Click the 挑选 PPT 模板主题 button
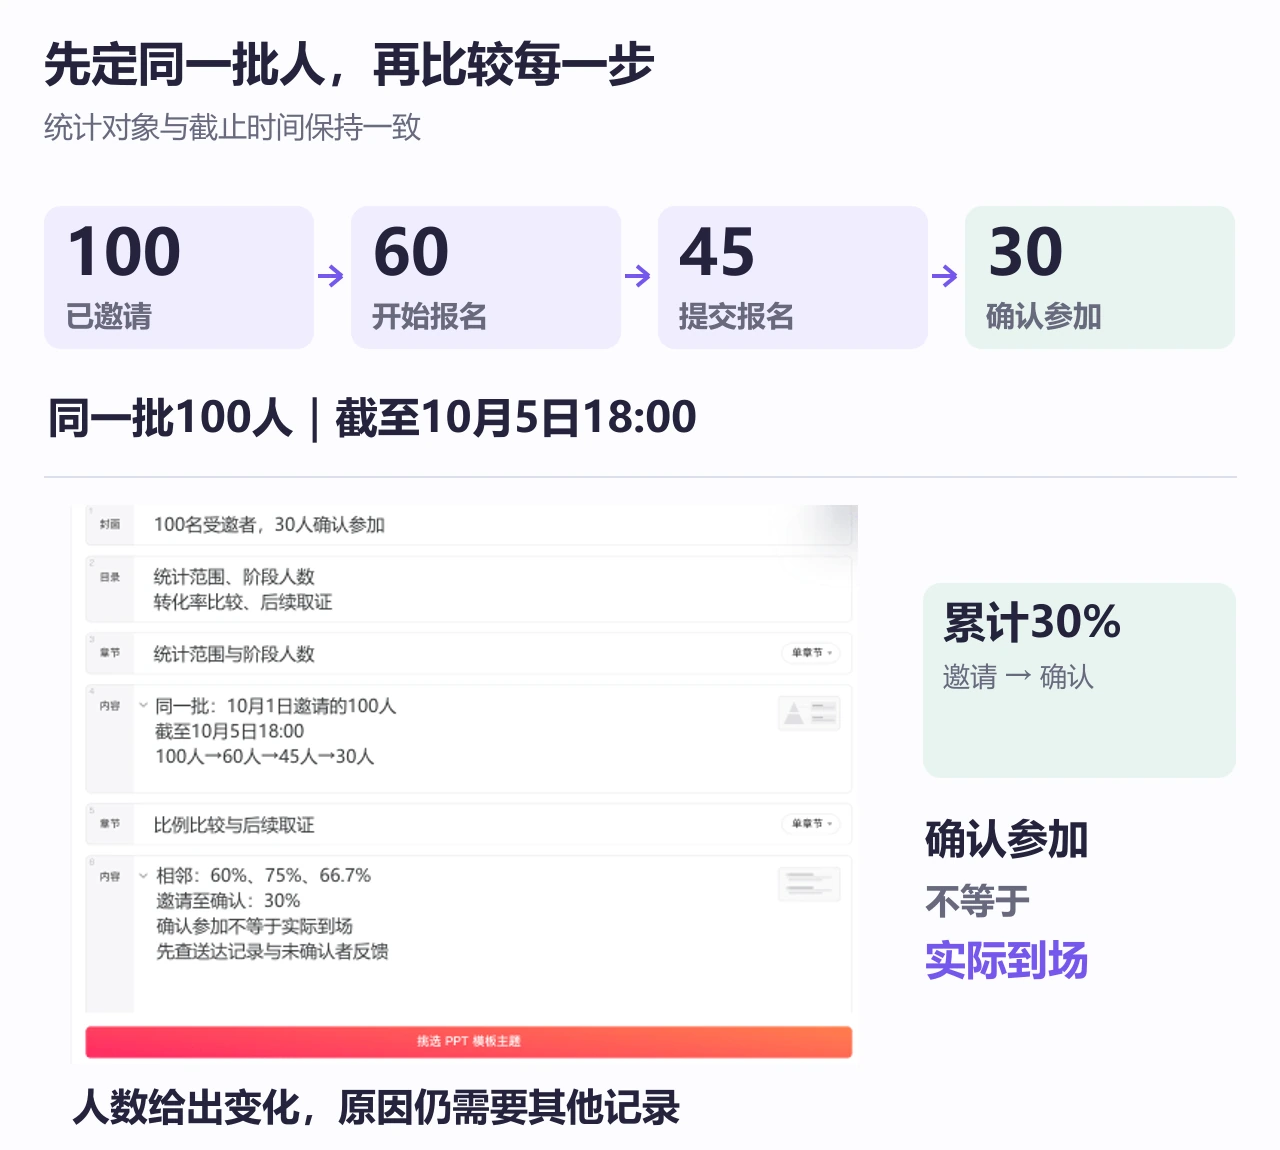 [469, 1041]
